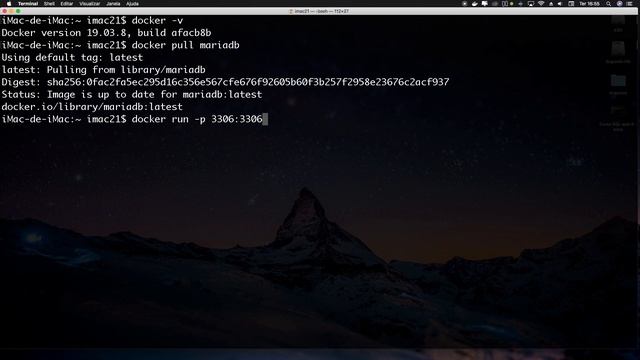Open Notification Center list icon
The width and height of the screenshot is (640, 360).
(x=629, y=4)
